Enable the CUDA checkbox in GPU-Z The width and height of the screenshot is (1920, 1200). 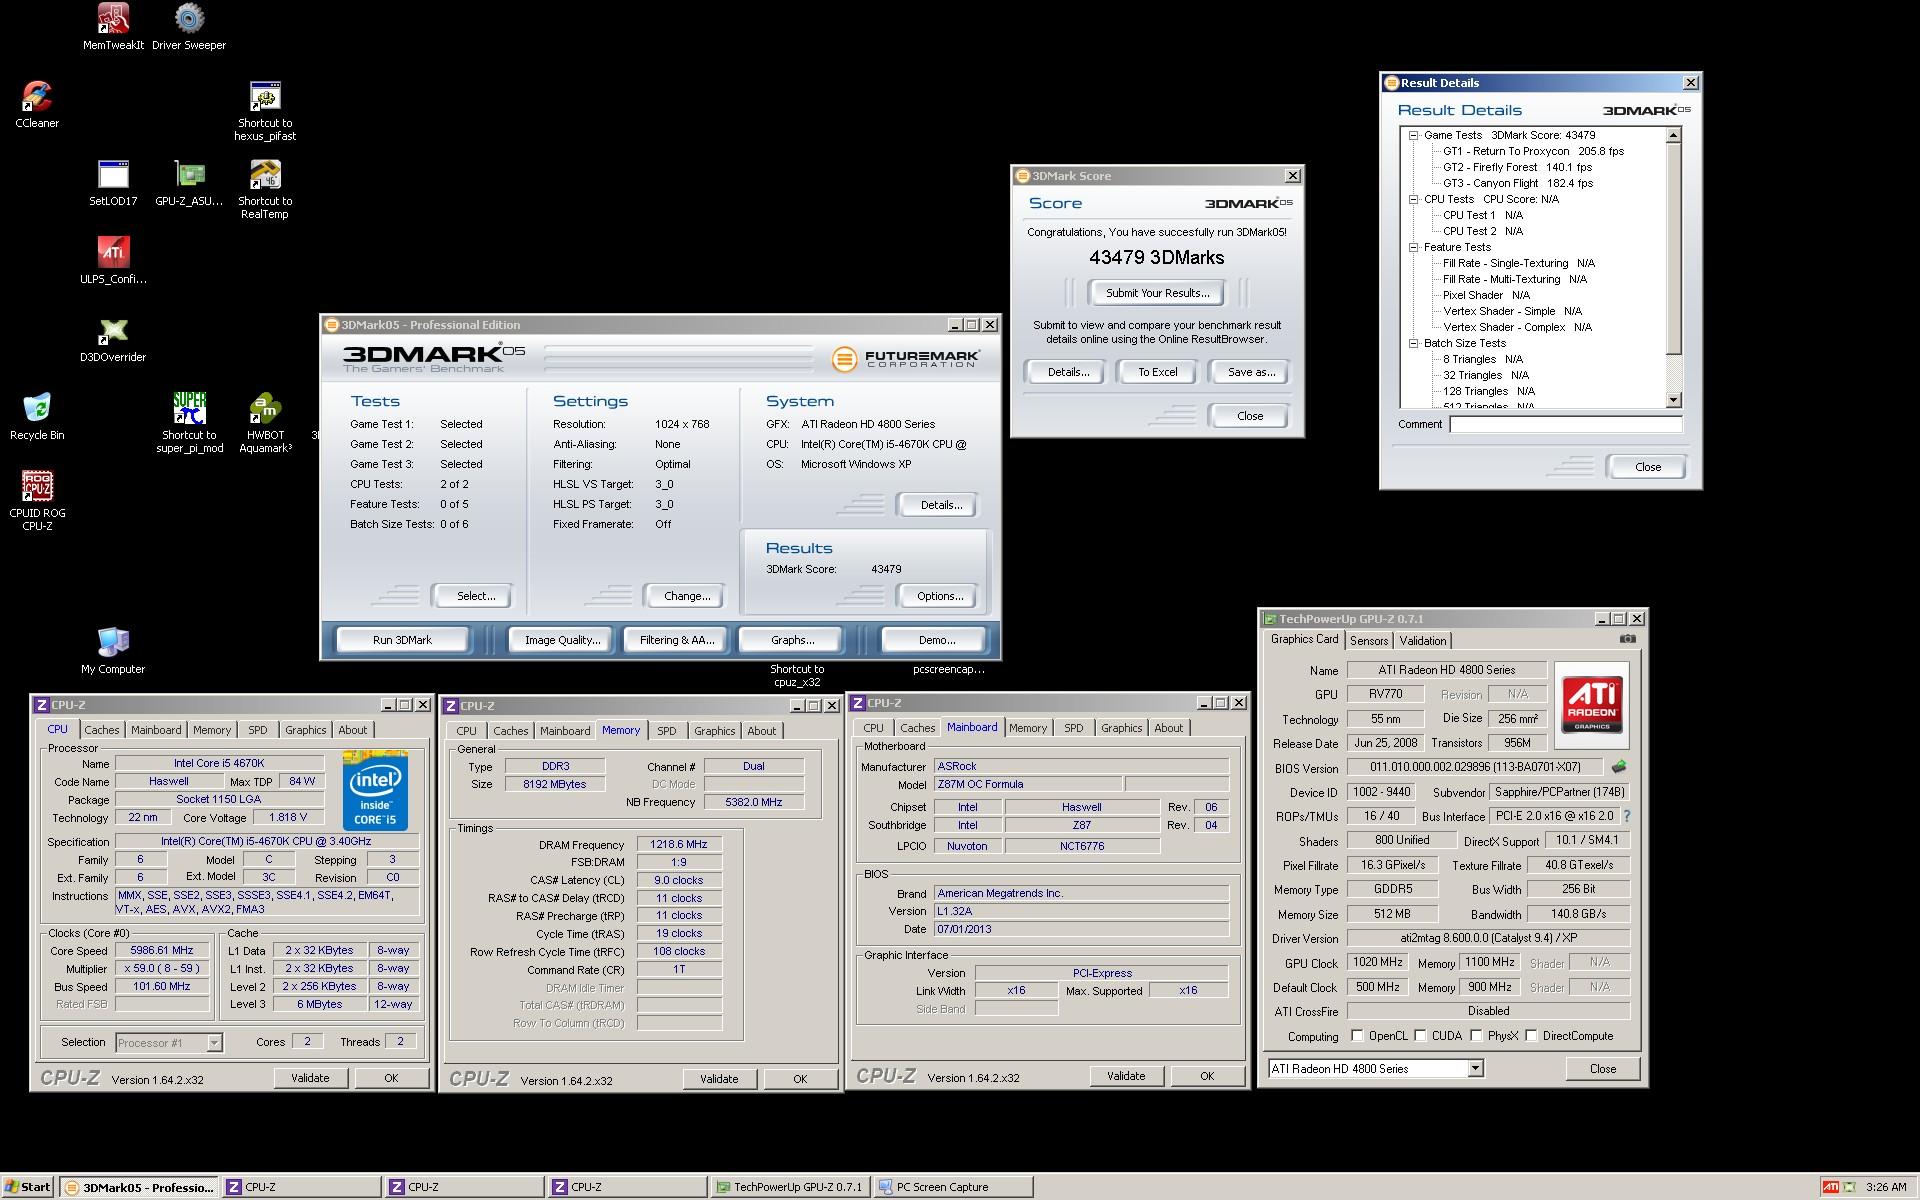tap(1420, 1035)
